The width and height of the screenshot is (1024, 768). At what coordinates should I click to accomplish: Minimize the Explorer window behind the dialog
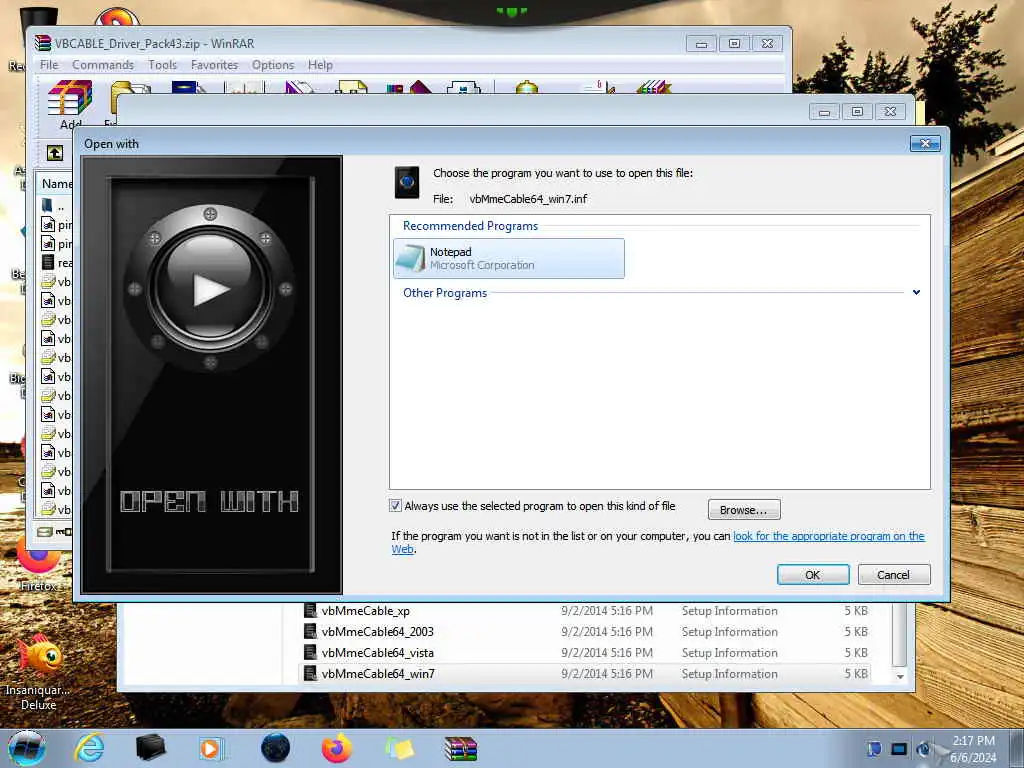coord(824,112)
